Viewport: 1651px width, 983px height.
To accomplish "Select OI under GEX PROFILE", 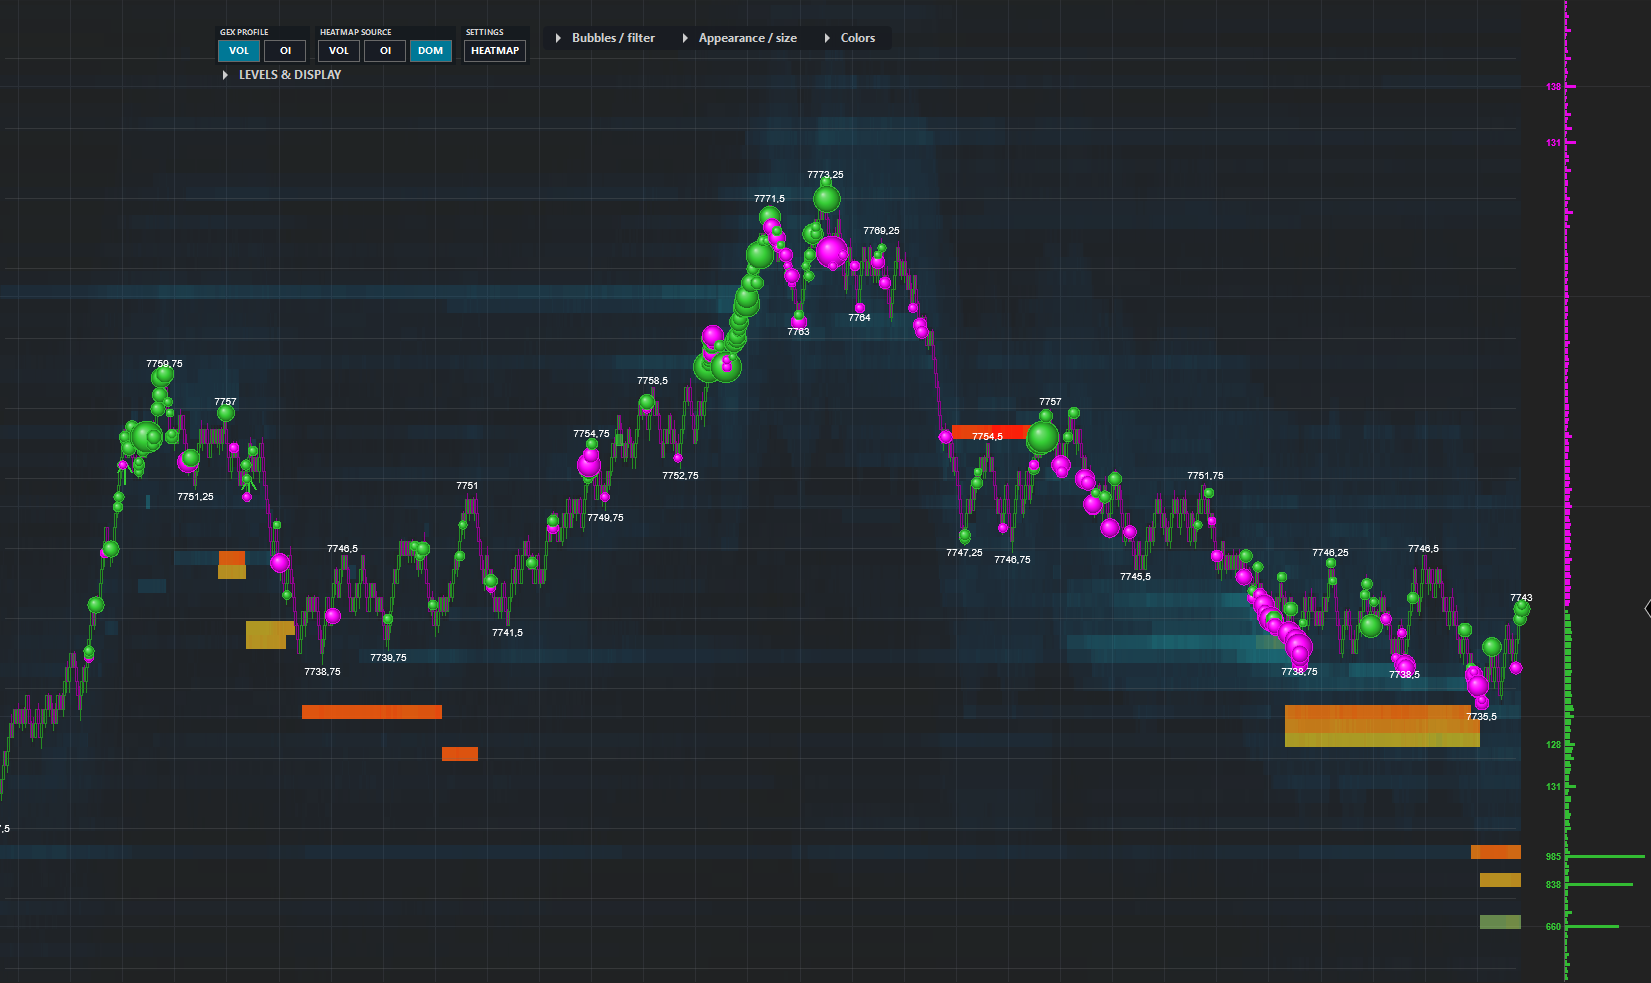I will (x=285, y=51).
